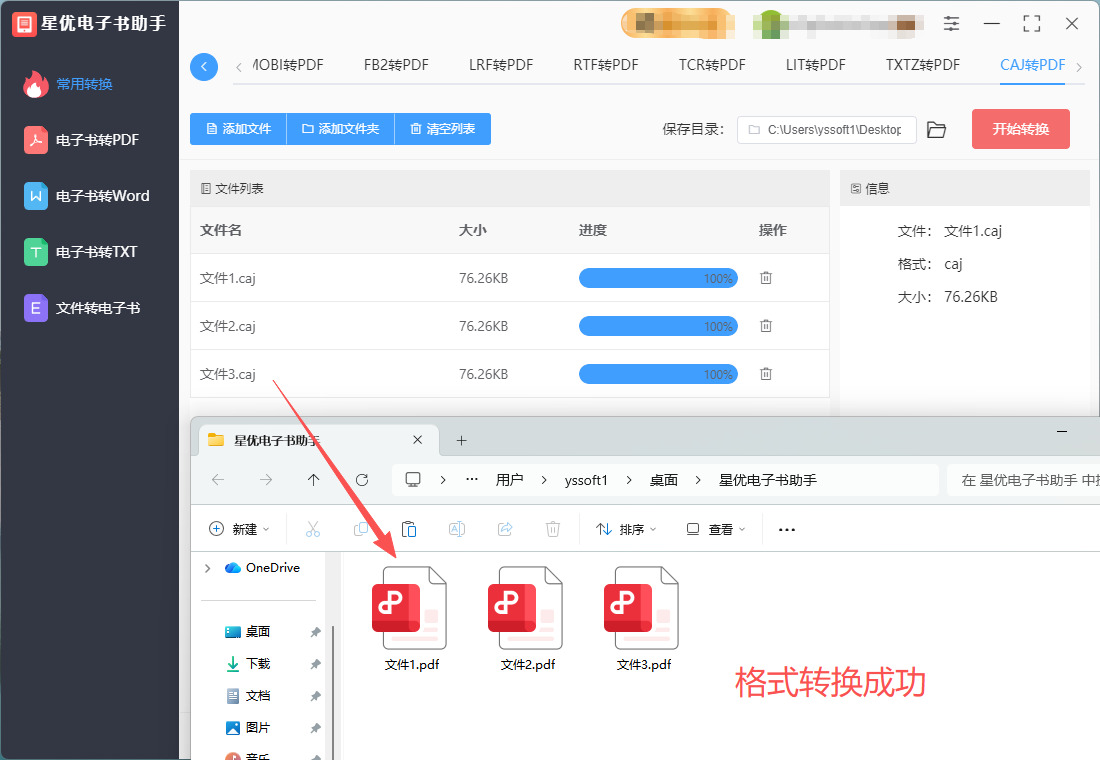Switch to the RTF转PDF tab

[x=606, y=65]
